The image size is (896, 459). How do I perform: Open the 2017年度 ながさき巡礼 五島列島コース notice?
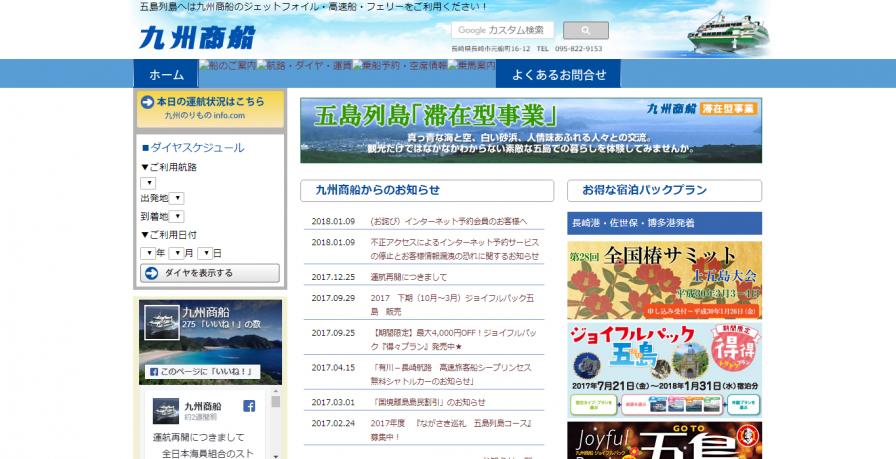(x=452, y=430)
